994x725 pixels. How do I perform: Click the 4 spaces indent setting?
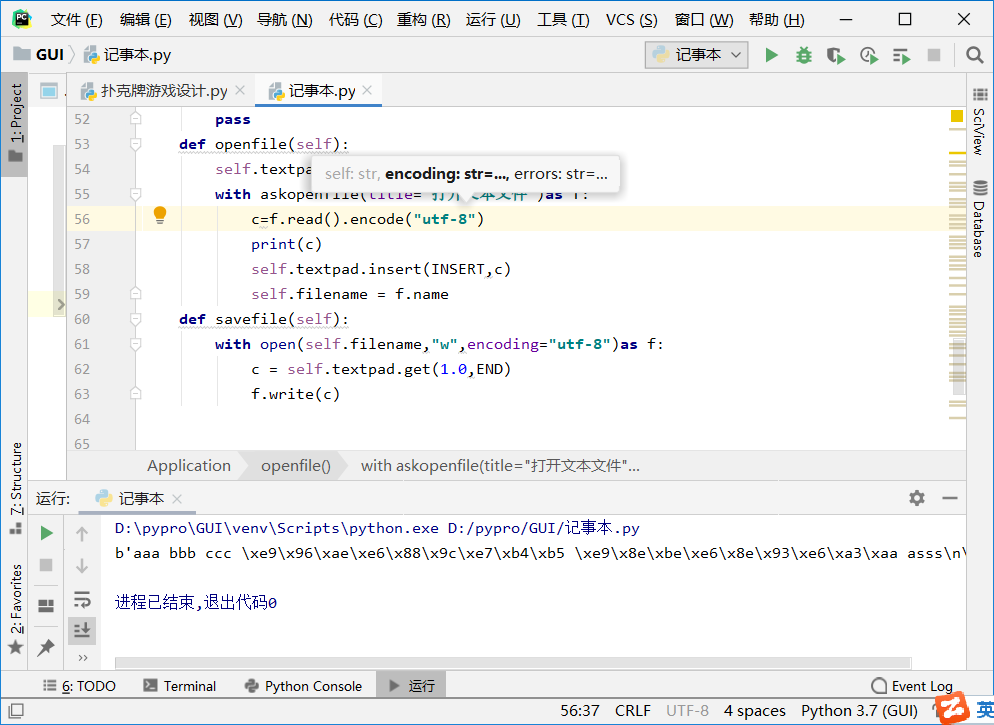coord(754,711)
